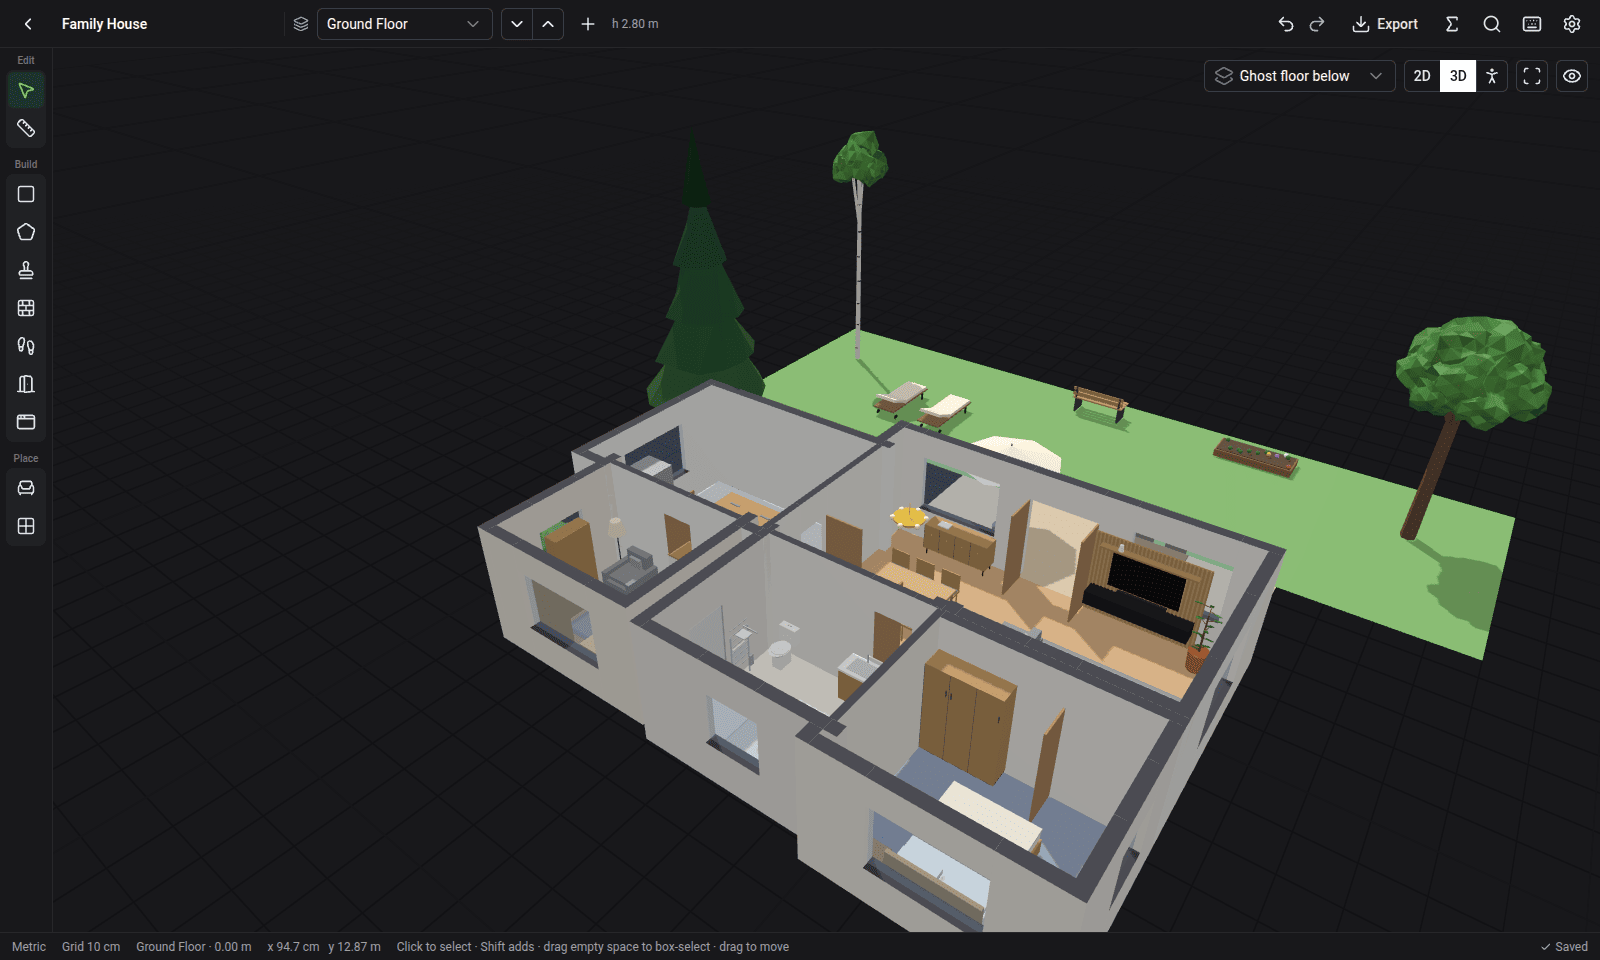Screen dimensions: 1600x960
Task: Open the sigma summary totals
Action: (x=1452, y=24)
